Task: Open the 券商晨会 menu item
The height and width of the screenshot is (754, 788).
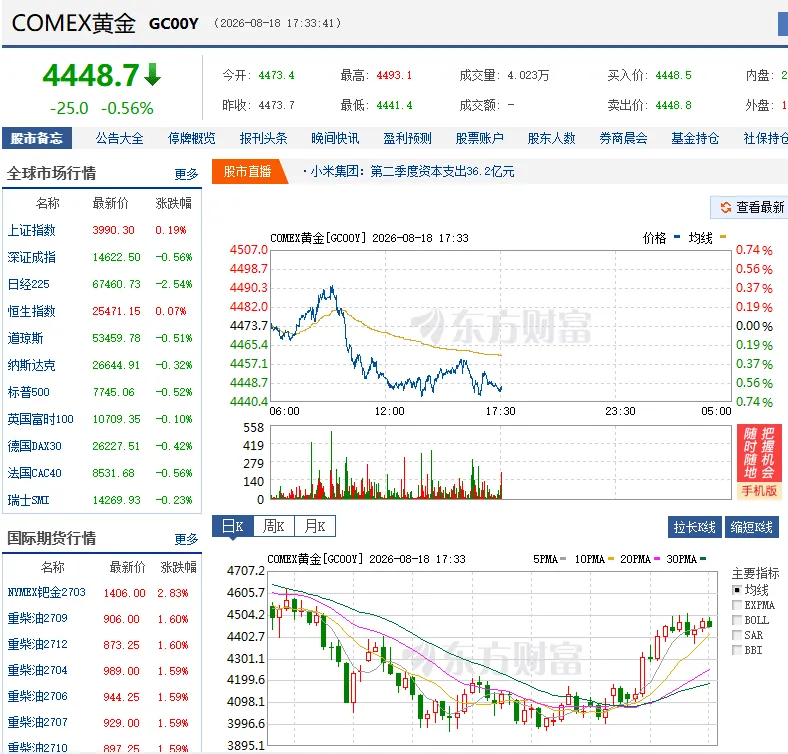Action: tap(623, 138)
